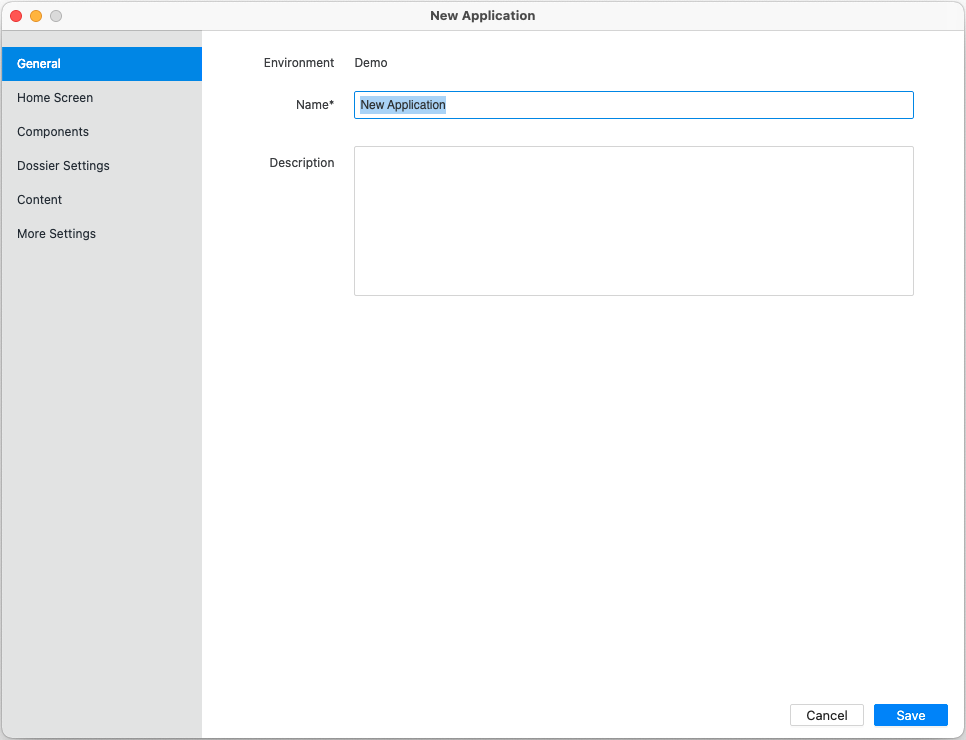Click the grayed-out zoom window button

56,16
